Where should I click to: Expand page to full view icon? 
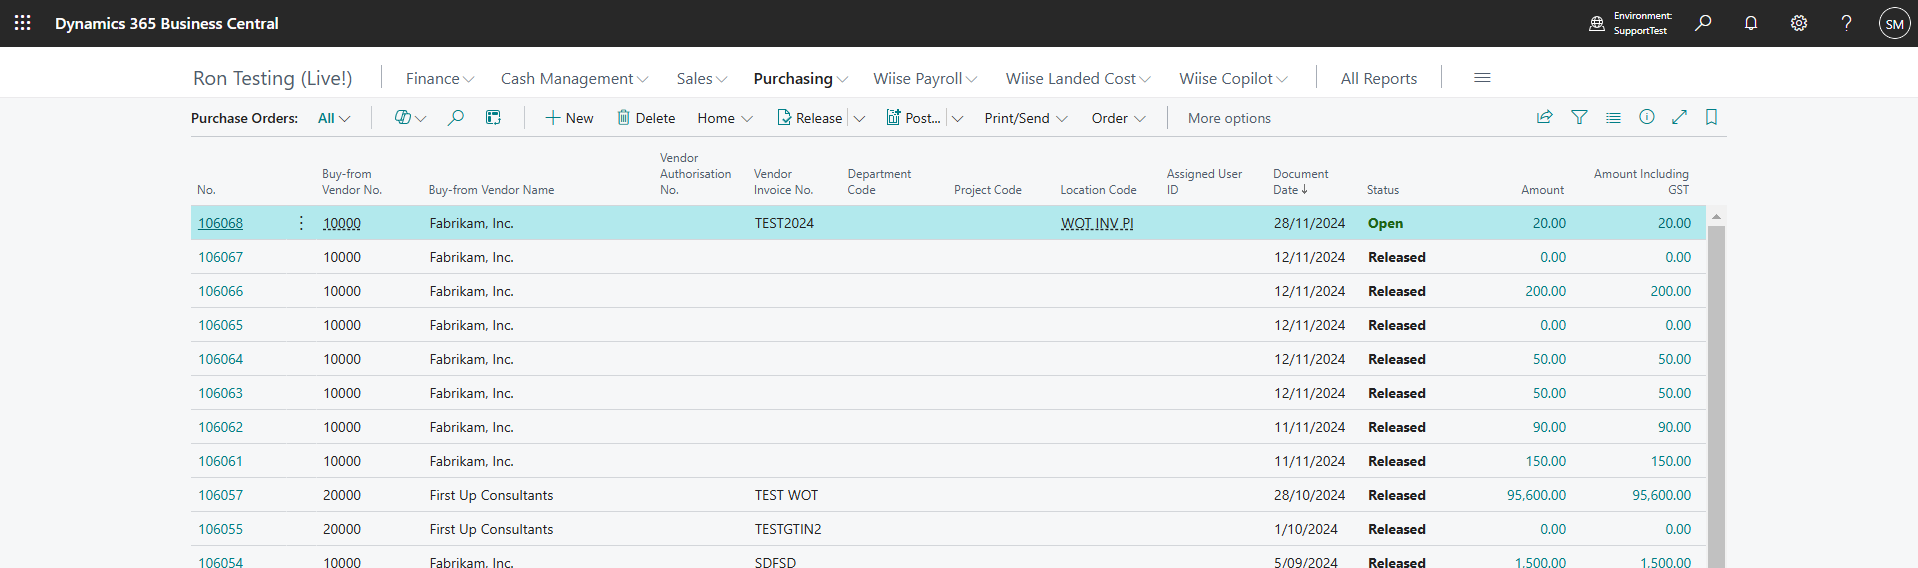[1680, 117]
